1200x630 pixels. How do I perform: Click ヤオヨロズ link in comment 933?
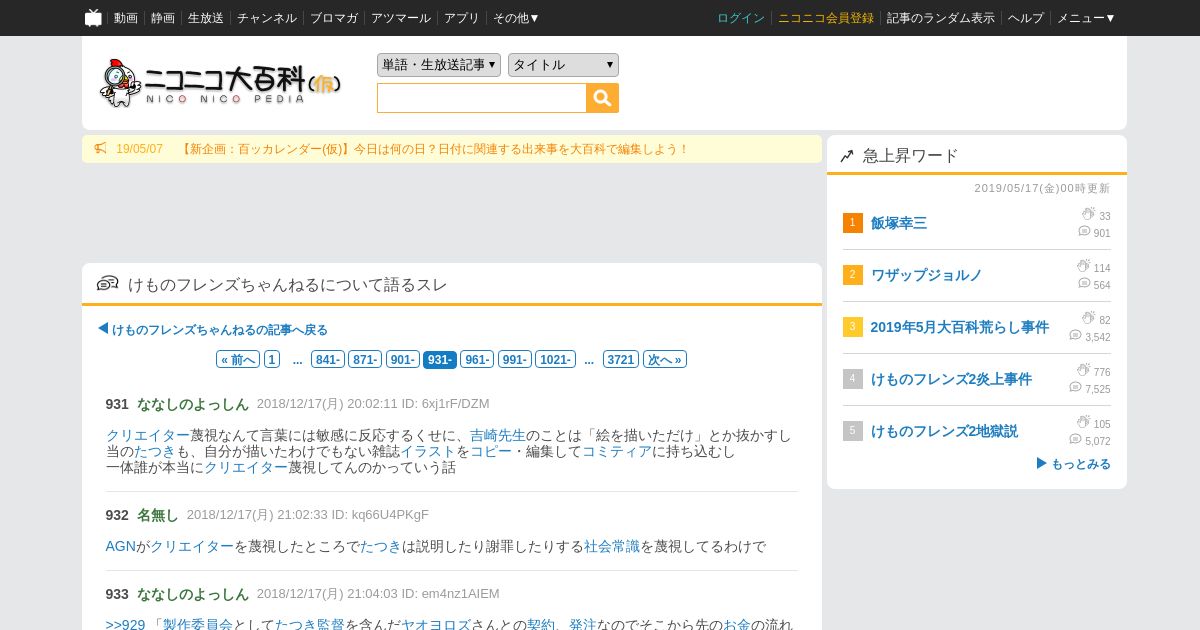(x=436, y=625)
